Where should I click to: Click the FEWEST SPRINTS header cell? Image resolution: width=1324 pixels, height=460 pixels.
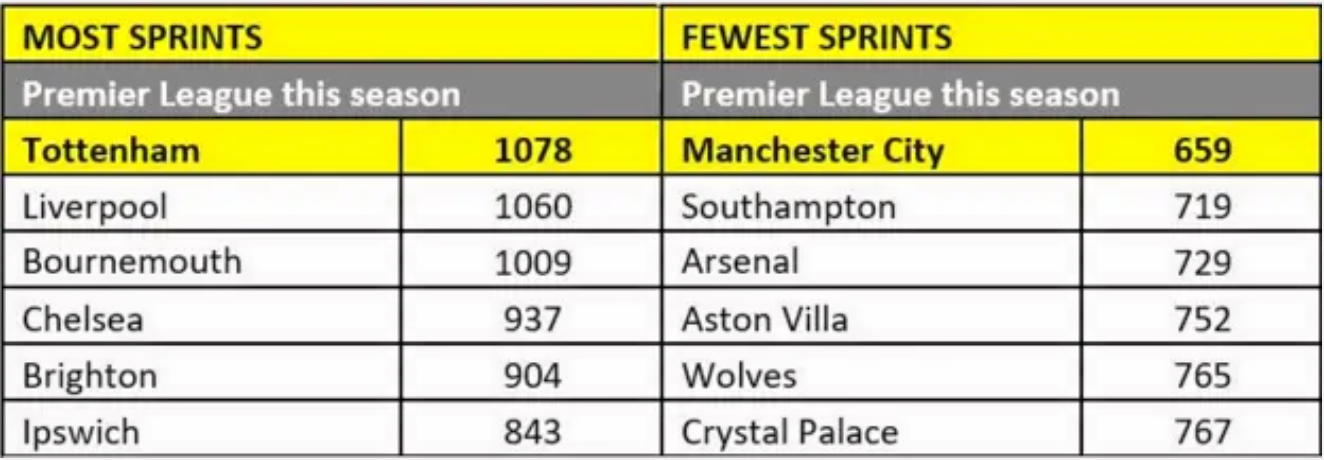[x=816, y=39]
